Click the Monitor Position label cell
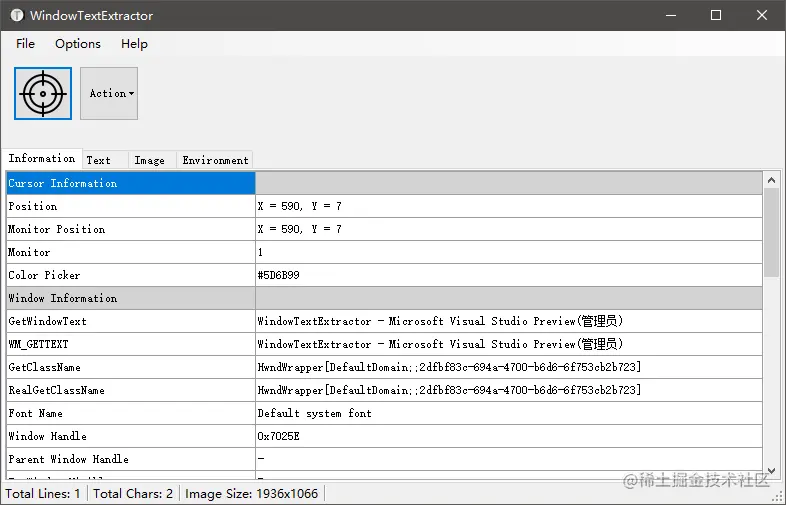This screenshot has height=505, width=786. (131, 229)
